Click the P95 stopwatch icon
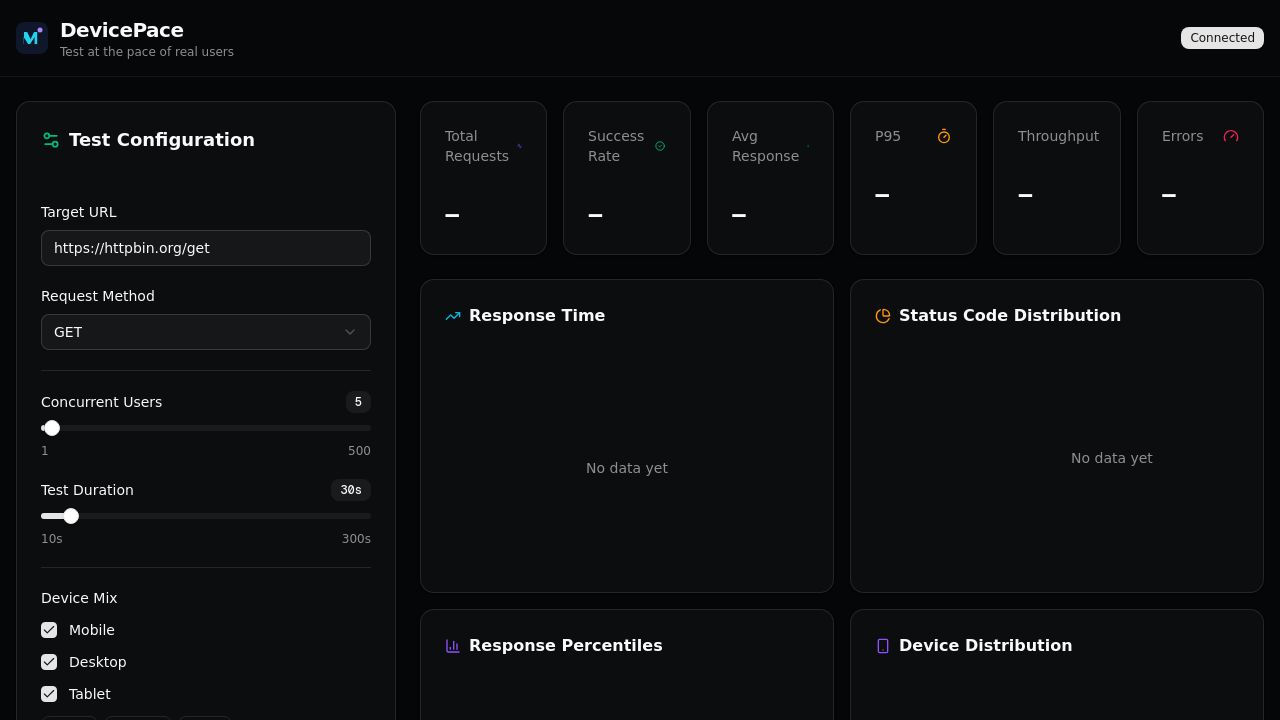The image size is (1280, 720). 944,136
